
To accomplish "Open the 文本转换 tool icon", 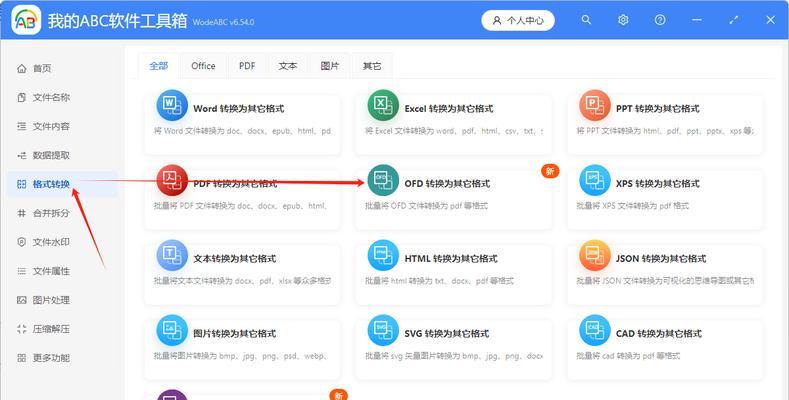I will click(172, 255).
